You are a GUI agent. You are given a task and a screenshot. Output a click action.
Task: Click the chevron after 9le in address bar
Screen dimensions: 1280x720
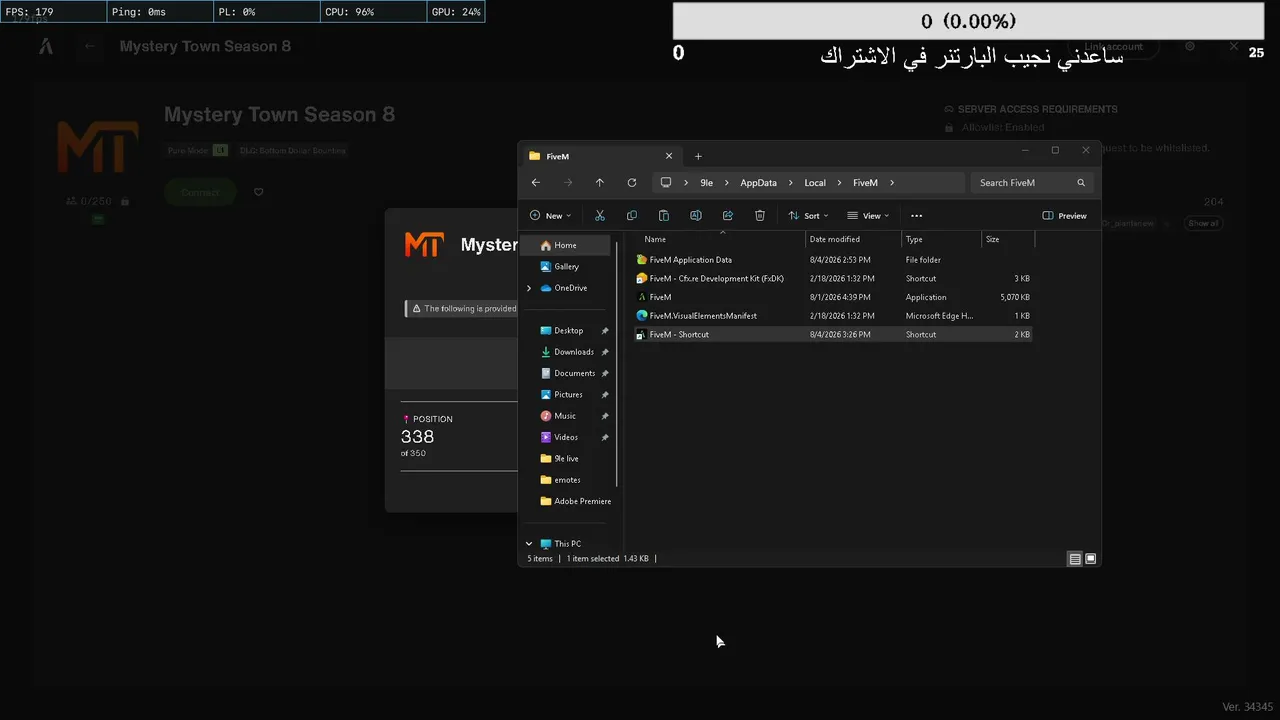pyautogui.click(x=726, y=183)
